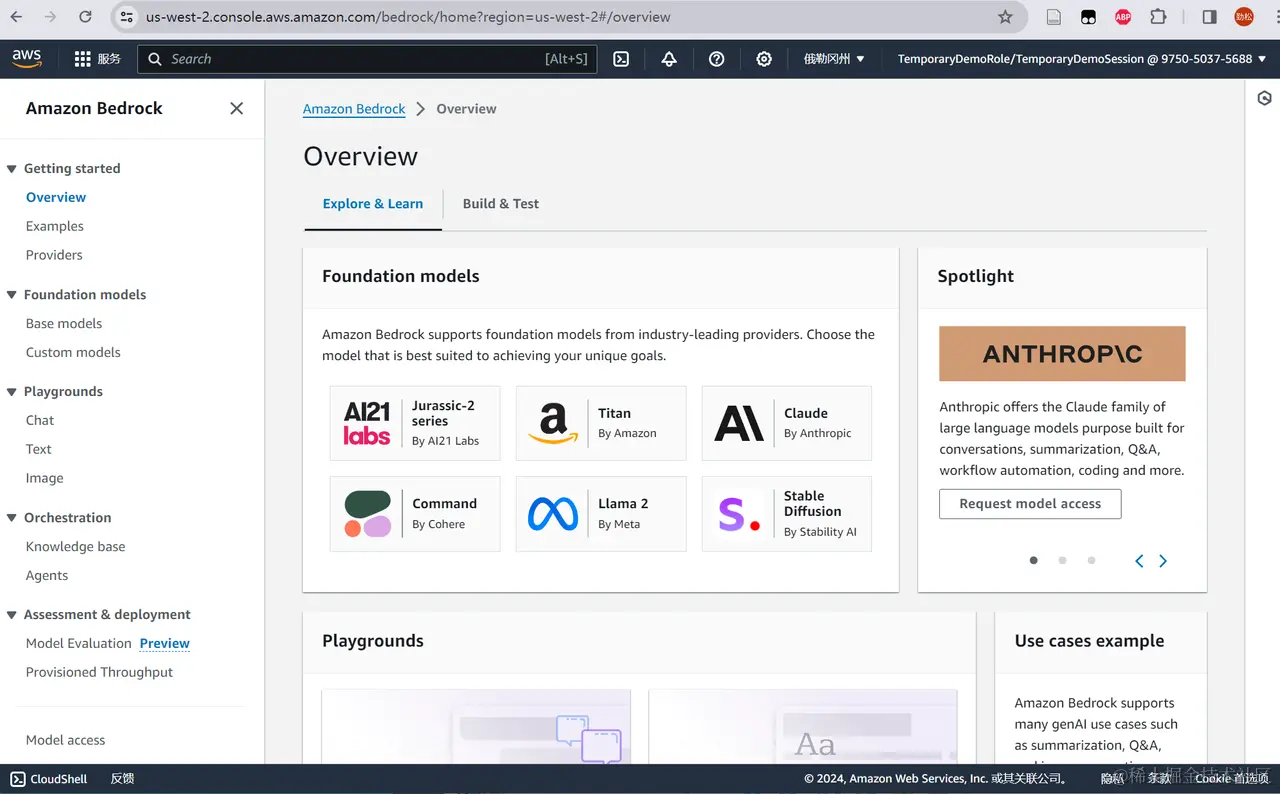Reload the page with the browser refresh button
1280x794 pixels.
coord(85,17)
